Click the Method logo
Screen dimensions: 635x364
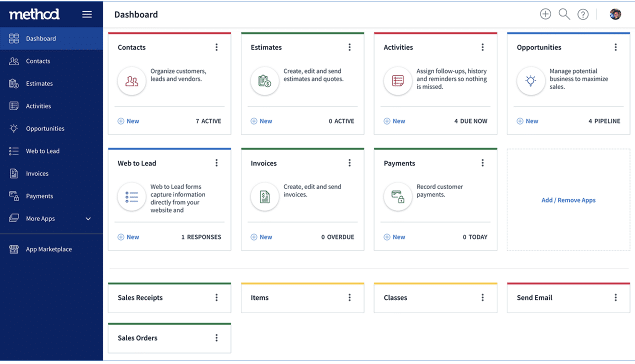(34, 14)
